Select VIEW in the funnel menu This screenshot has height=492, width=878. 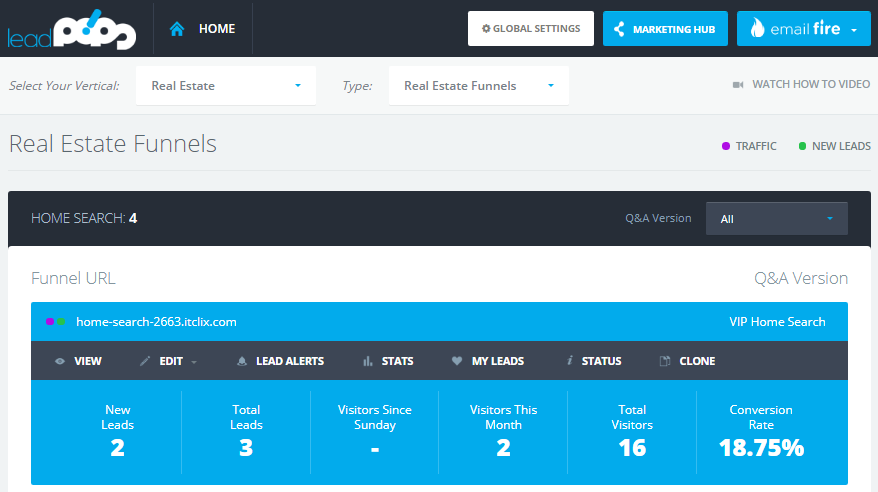(x=88, y=362)
